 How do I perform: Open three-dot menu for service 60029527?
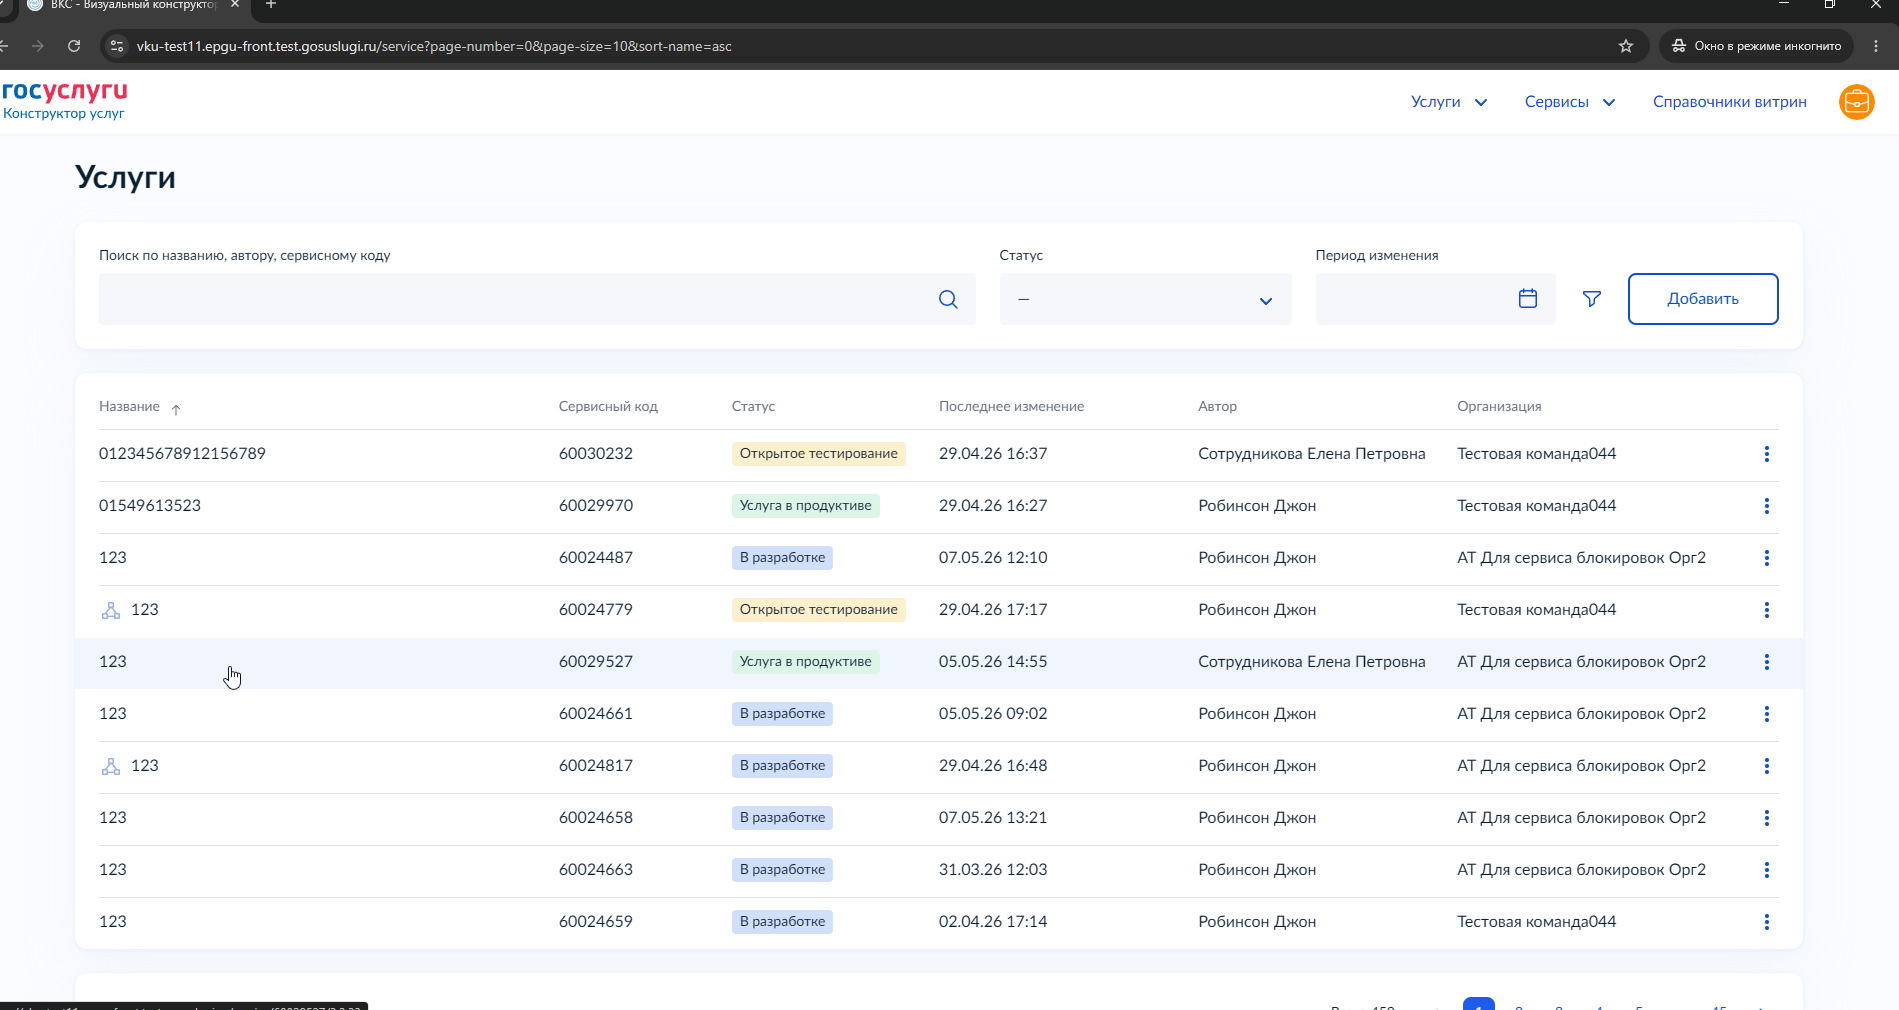pos(1767,662)
